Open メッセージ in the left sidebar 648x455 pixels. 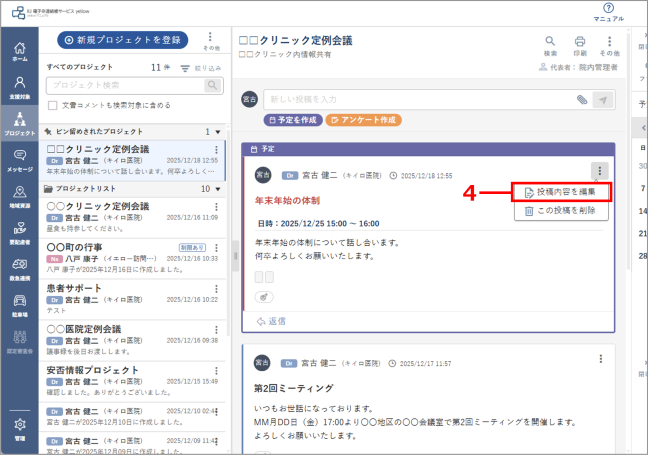point(19,161)
